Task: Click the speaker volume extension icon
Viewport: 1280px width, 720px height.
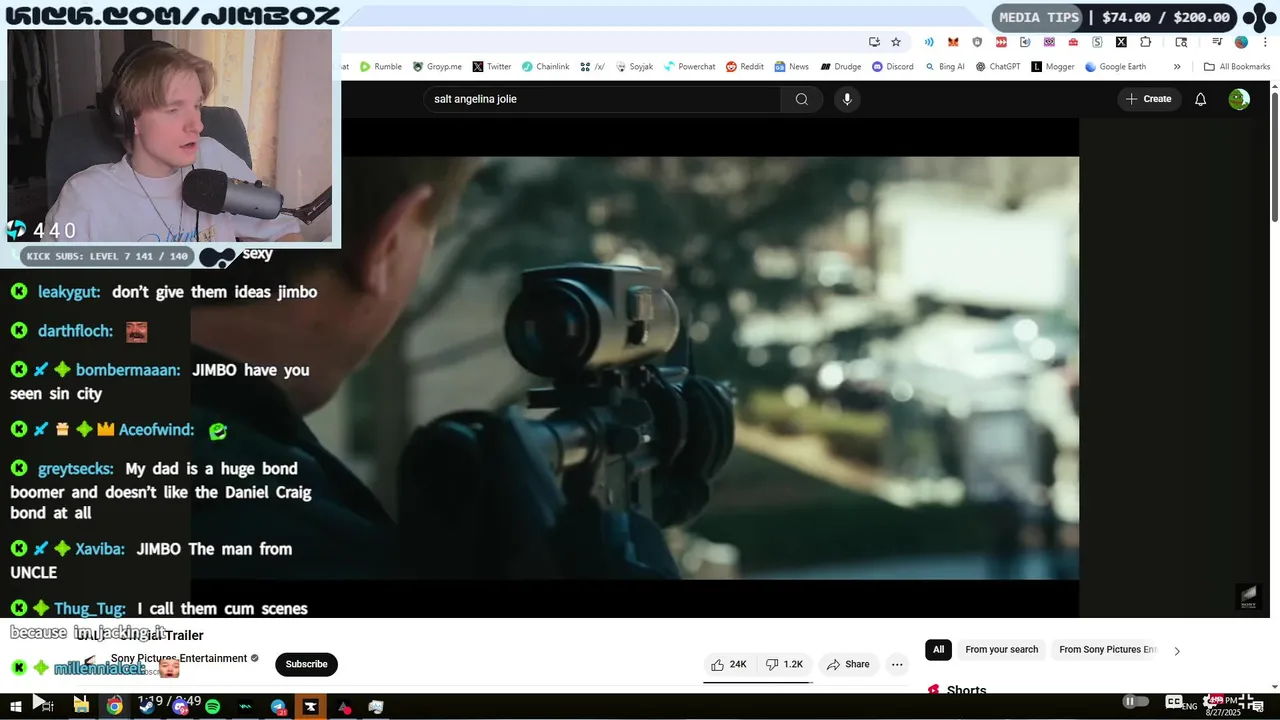Action: pyautogui.click(x=1025, y=42)
